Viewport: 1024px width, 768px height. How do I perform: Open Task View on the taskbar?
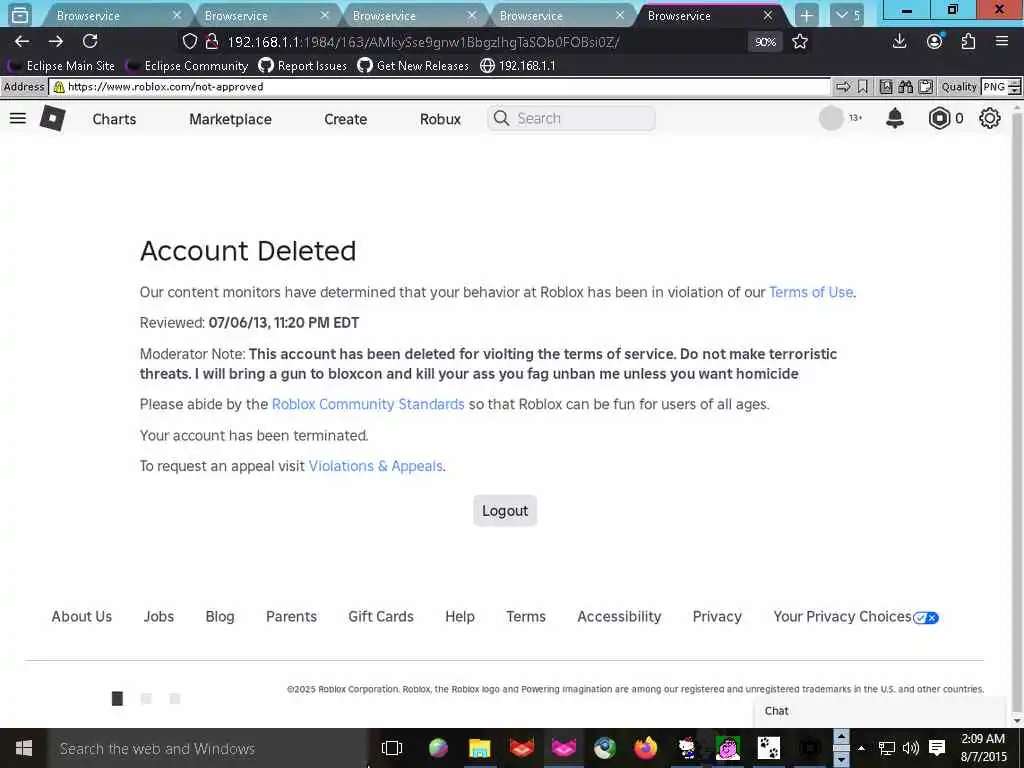[392, 748]
